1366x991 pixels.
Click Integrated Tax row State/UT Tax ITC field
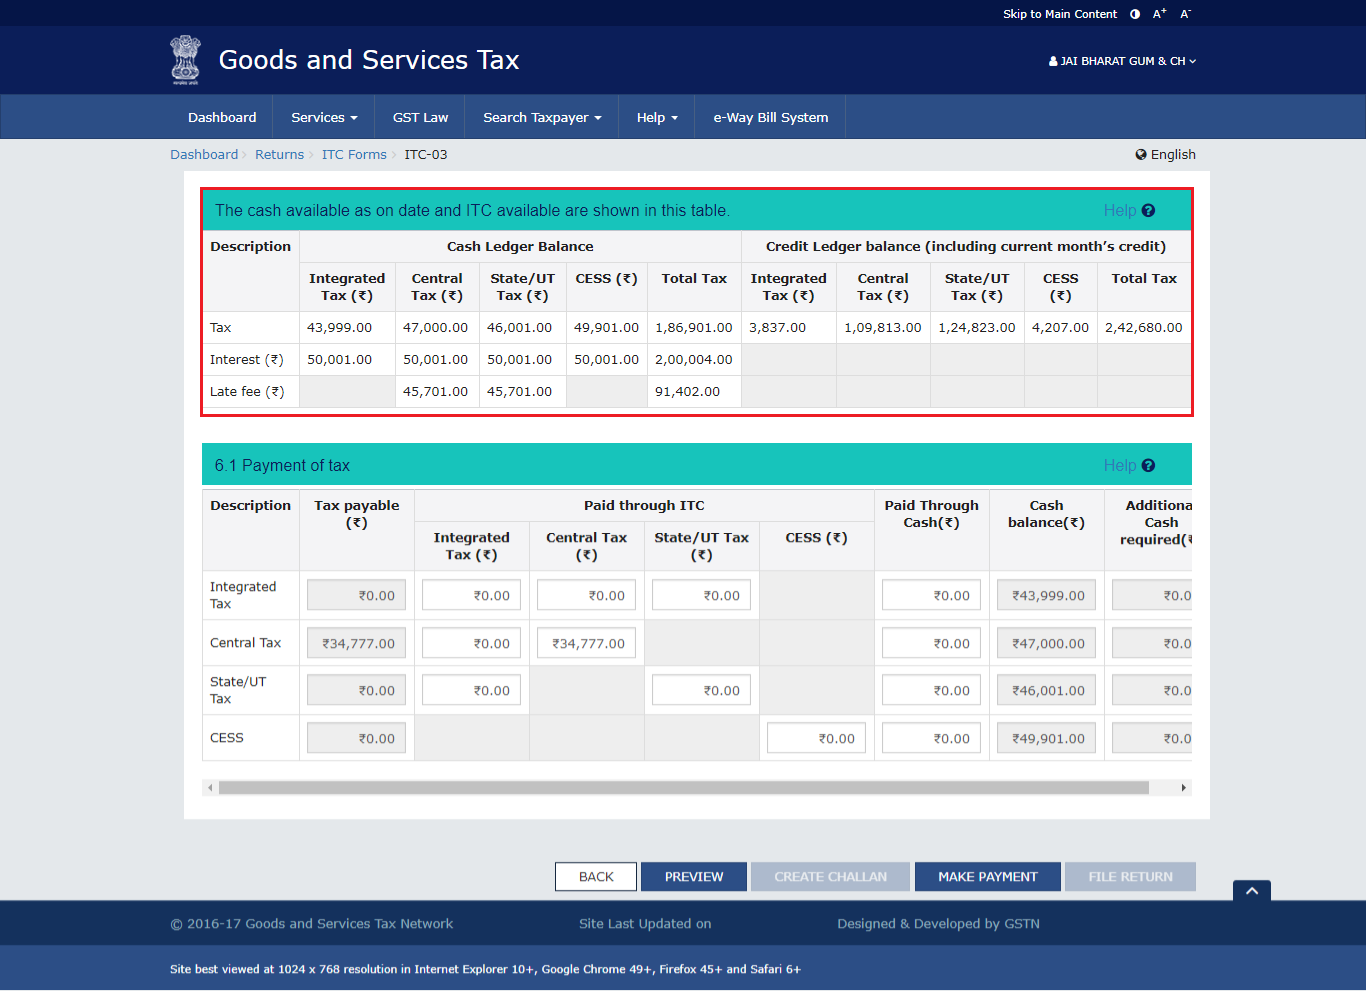701,596
